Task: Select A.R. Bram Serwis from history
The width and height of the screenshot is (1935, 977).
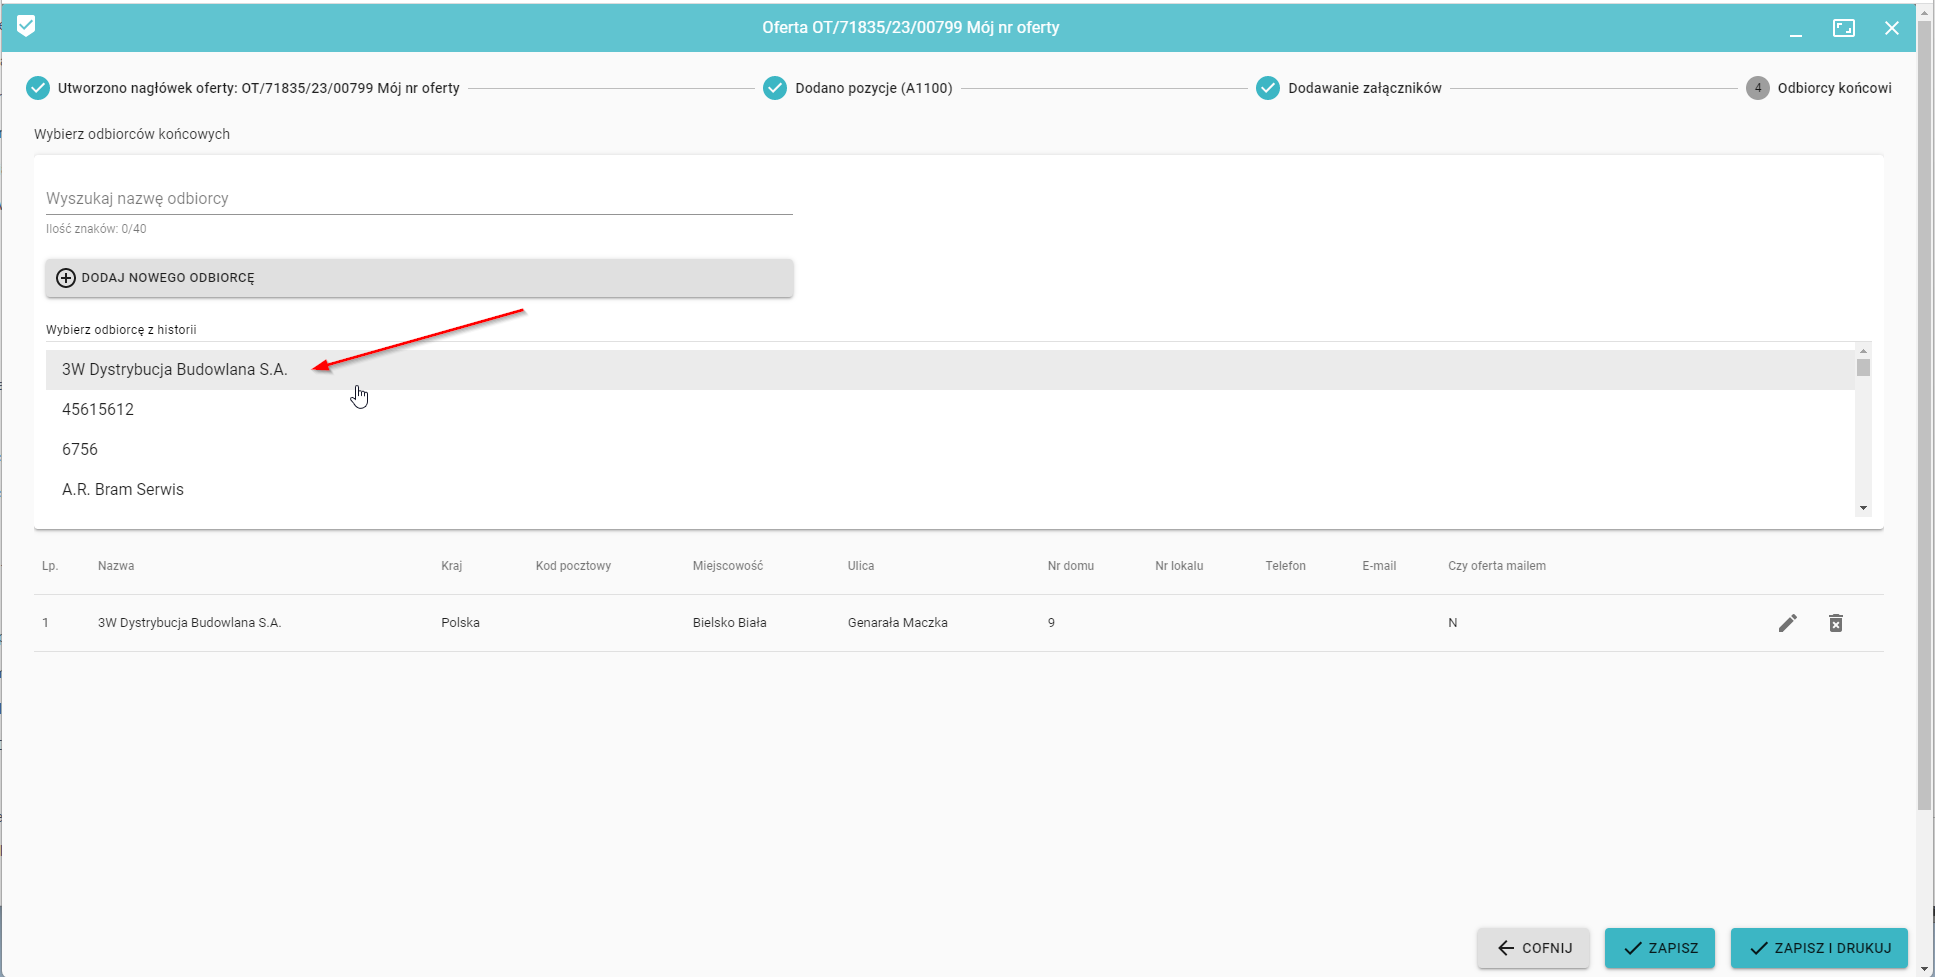Action: tap(123, 490)
